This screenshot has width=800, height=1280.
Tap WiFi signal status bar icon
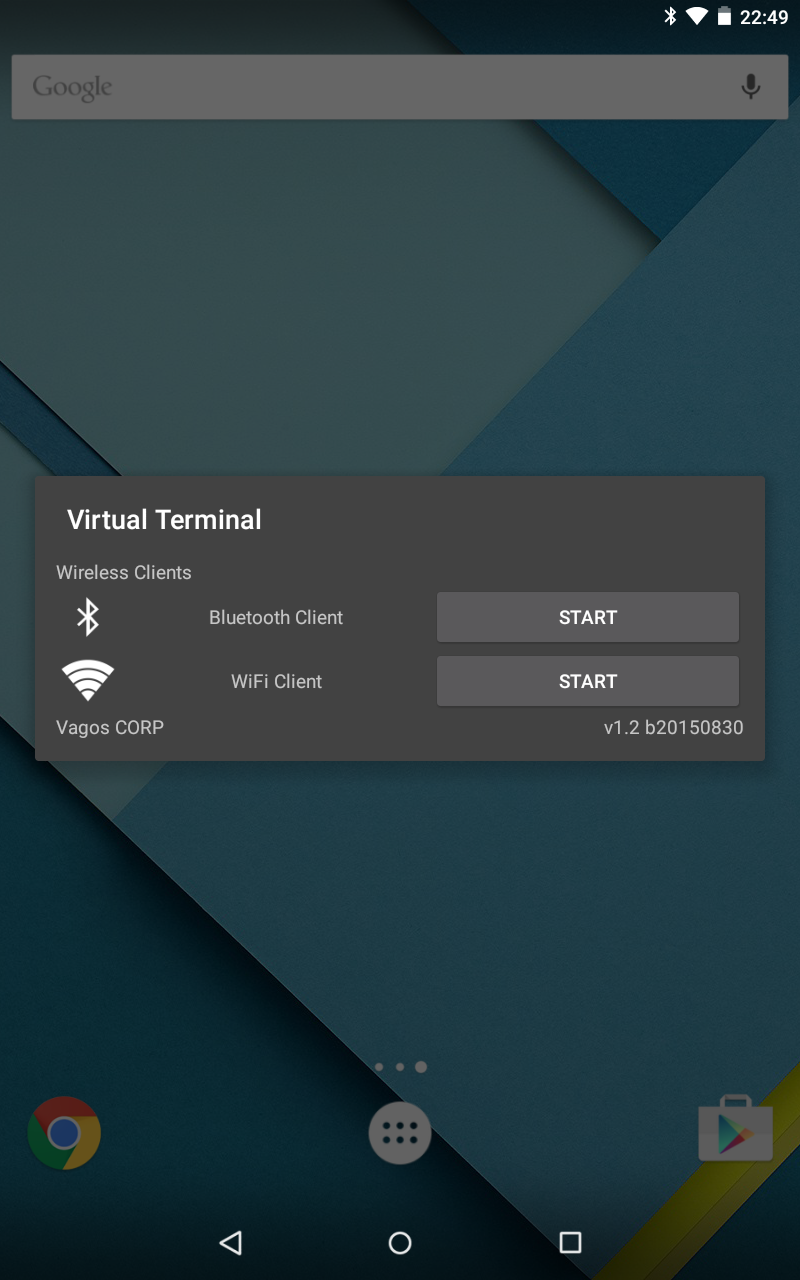(x=697, y=16)
